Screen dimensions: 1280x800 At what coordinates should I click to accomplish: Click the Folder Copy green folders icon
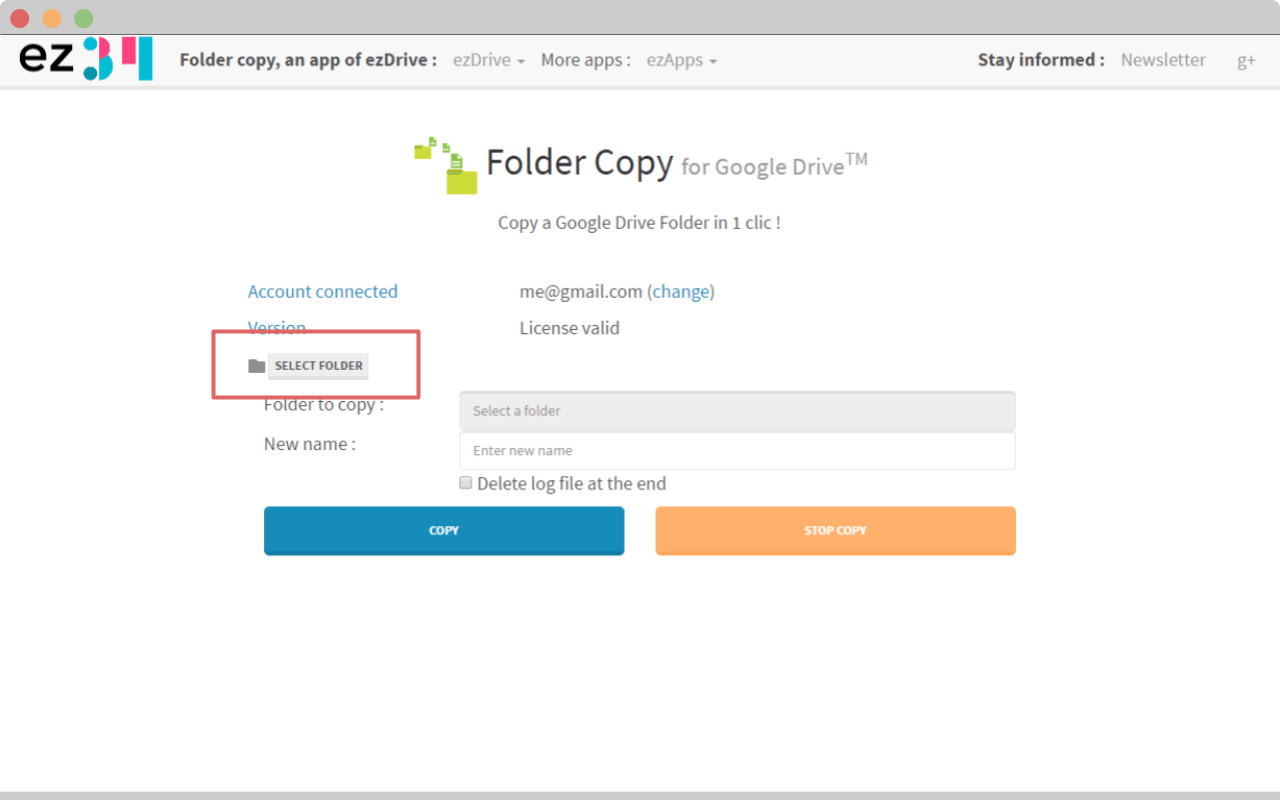[446, 165]
